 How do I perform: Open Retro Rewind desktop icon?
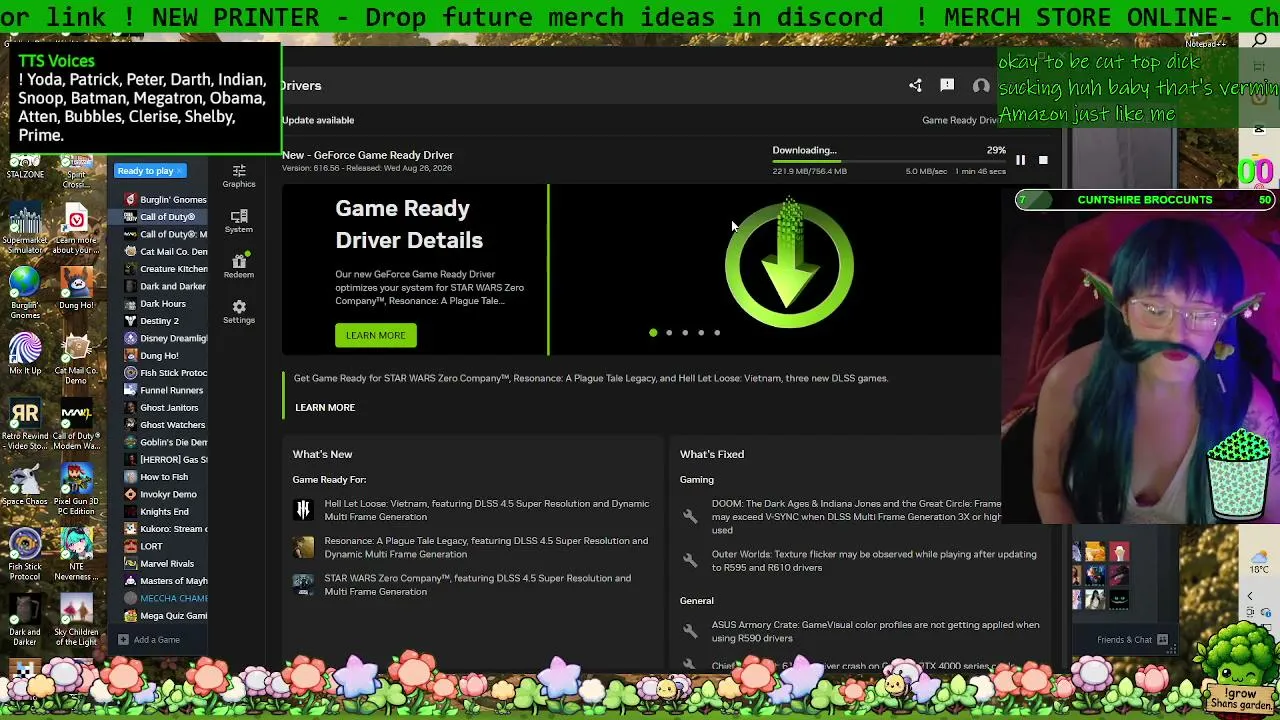tap(25, 423)
